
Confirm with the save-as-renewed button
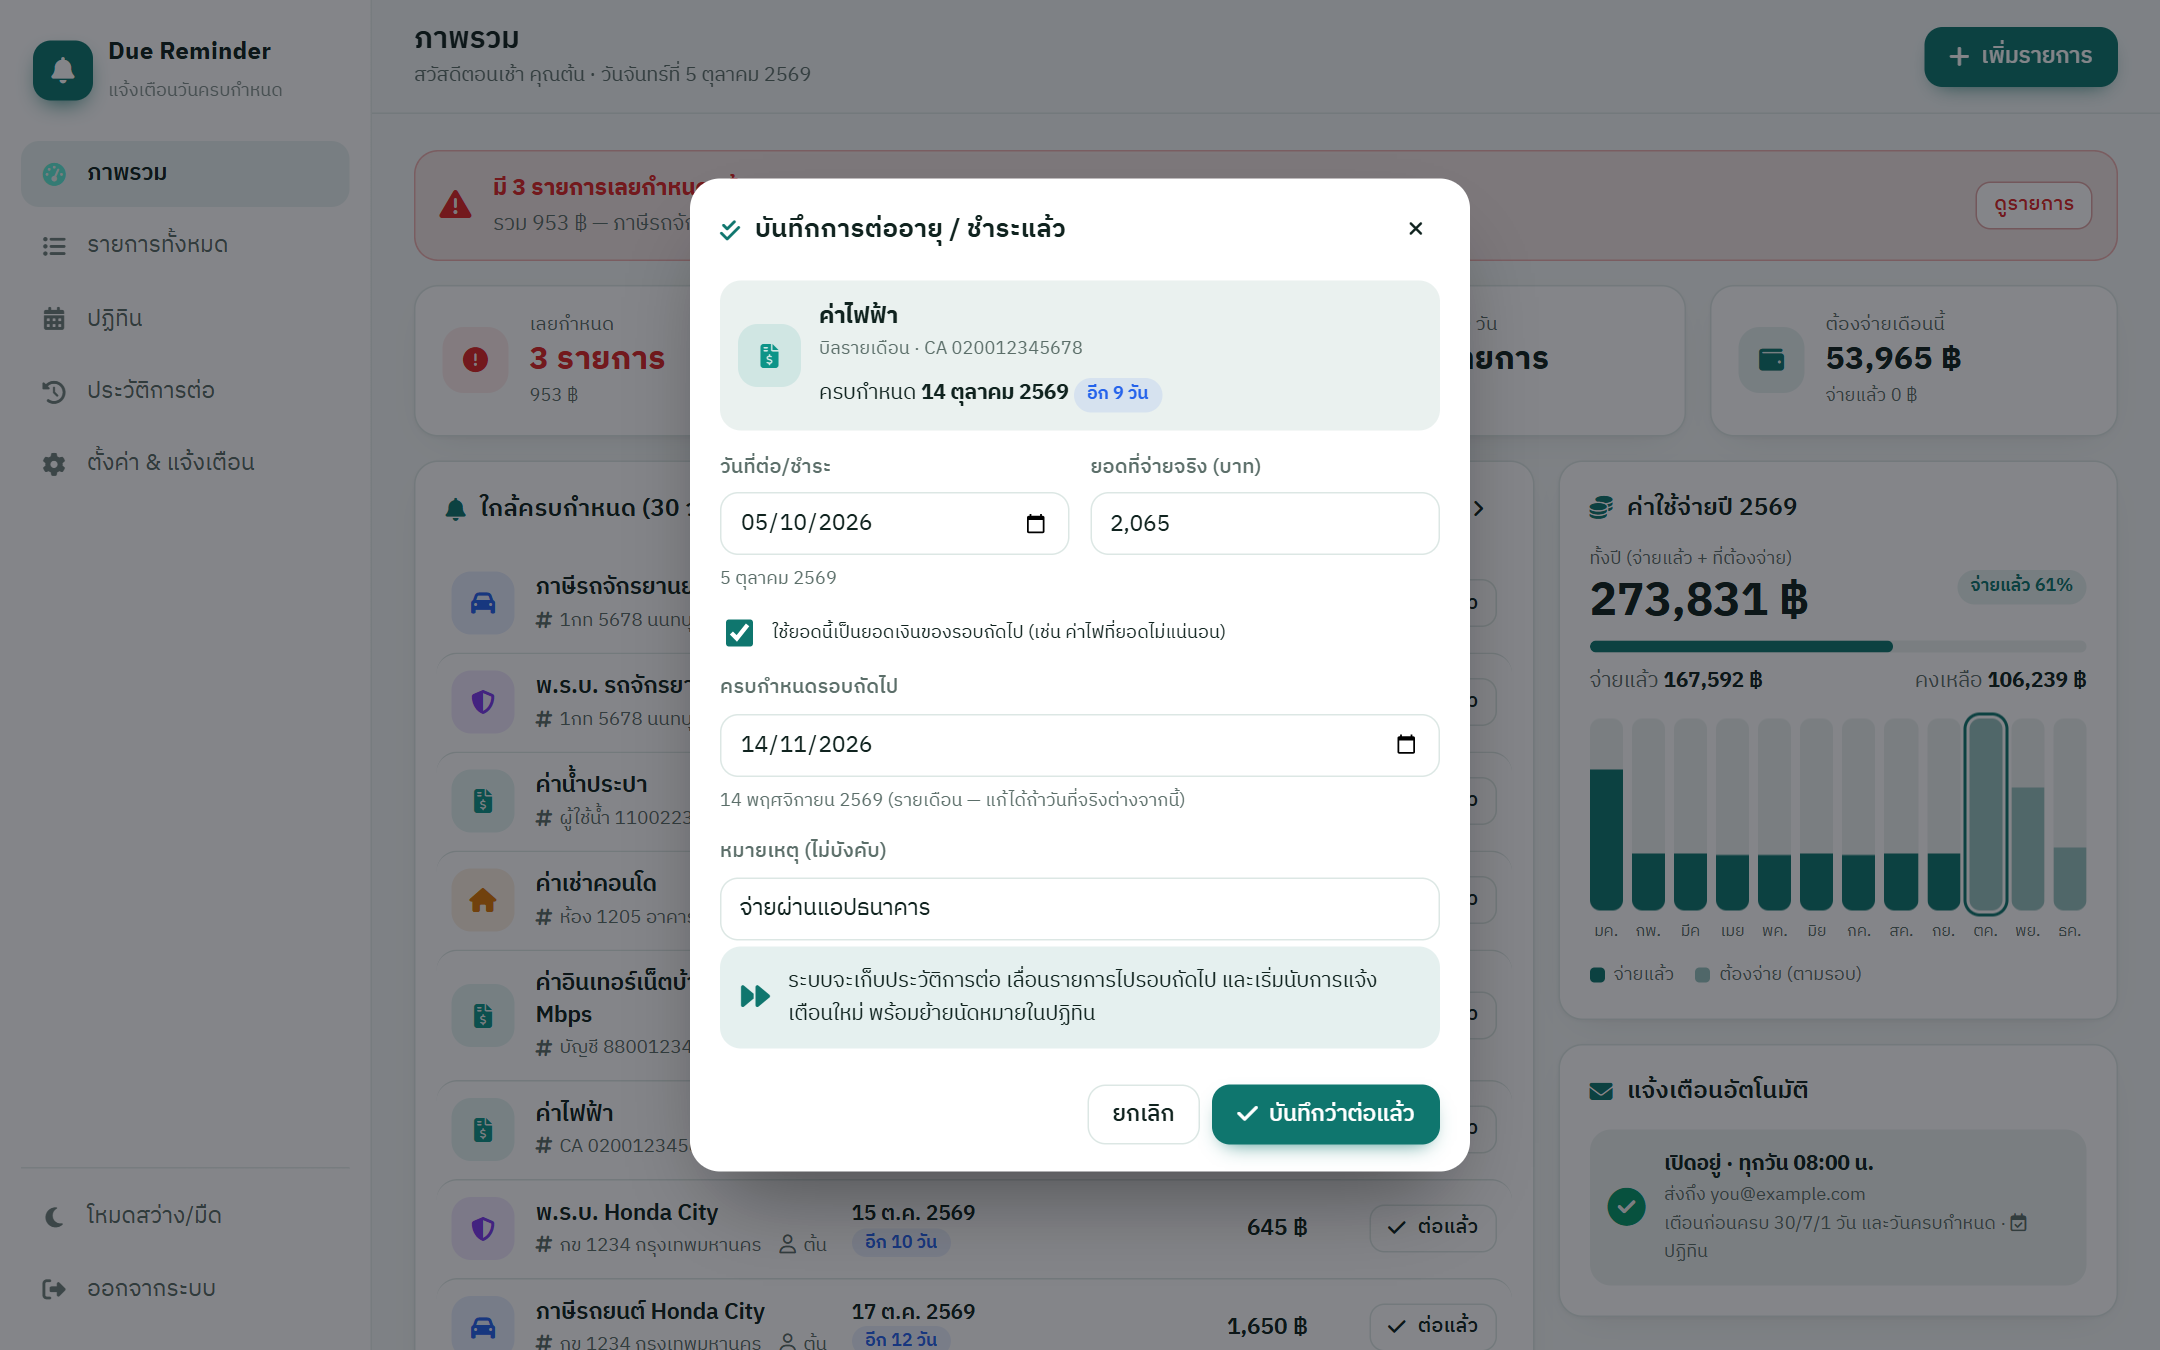coord(1325,1113)
